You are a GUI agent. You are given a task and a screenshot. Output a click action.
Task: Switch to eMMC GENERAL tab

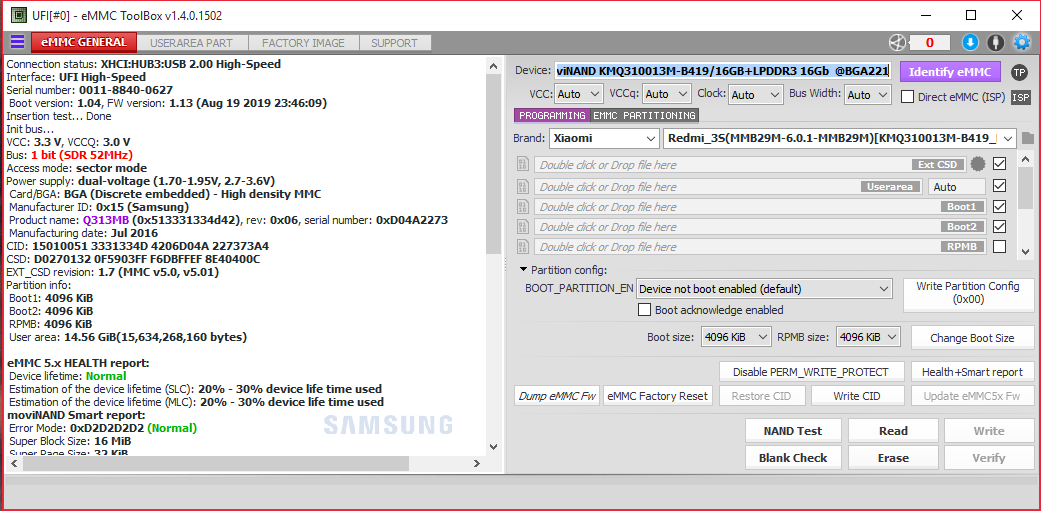tap(84, 42)
